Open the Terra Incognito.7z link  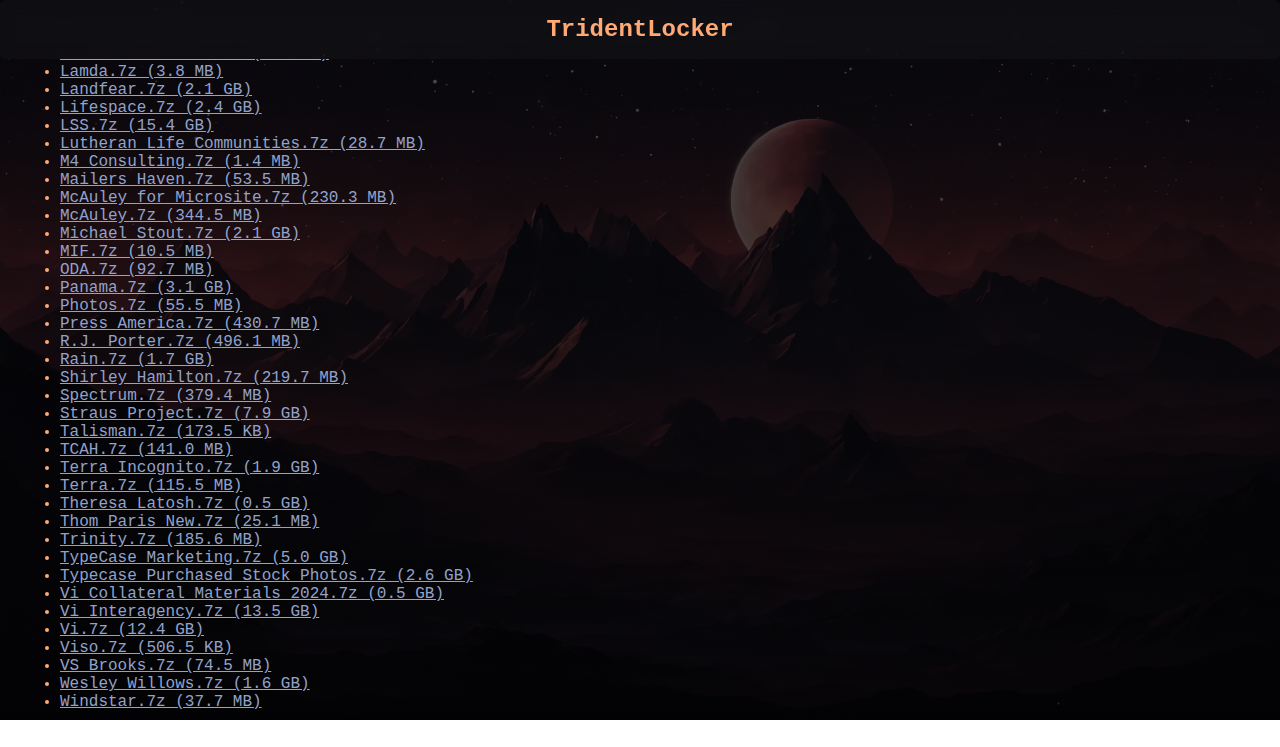click(189, 468)
